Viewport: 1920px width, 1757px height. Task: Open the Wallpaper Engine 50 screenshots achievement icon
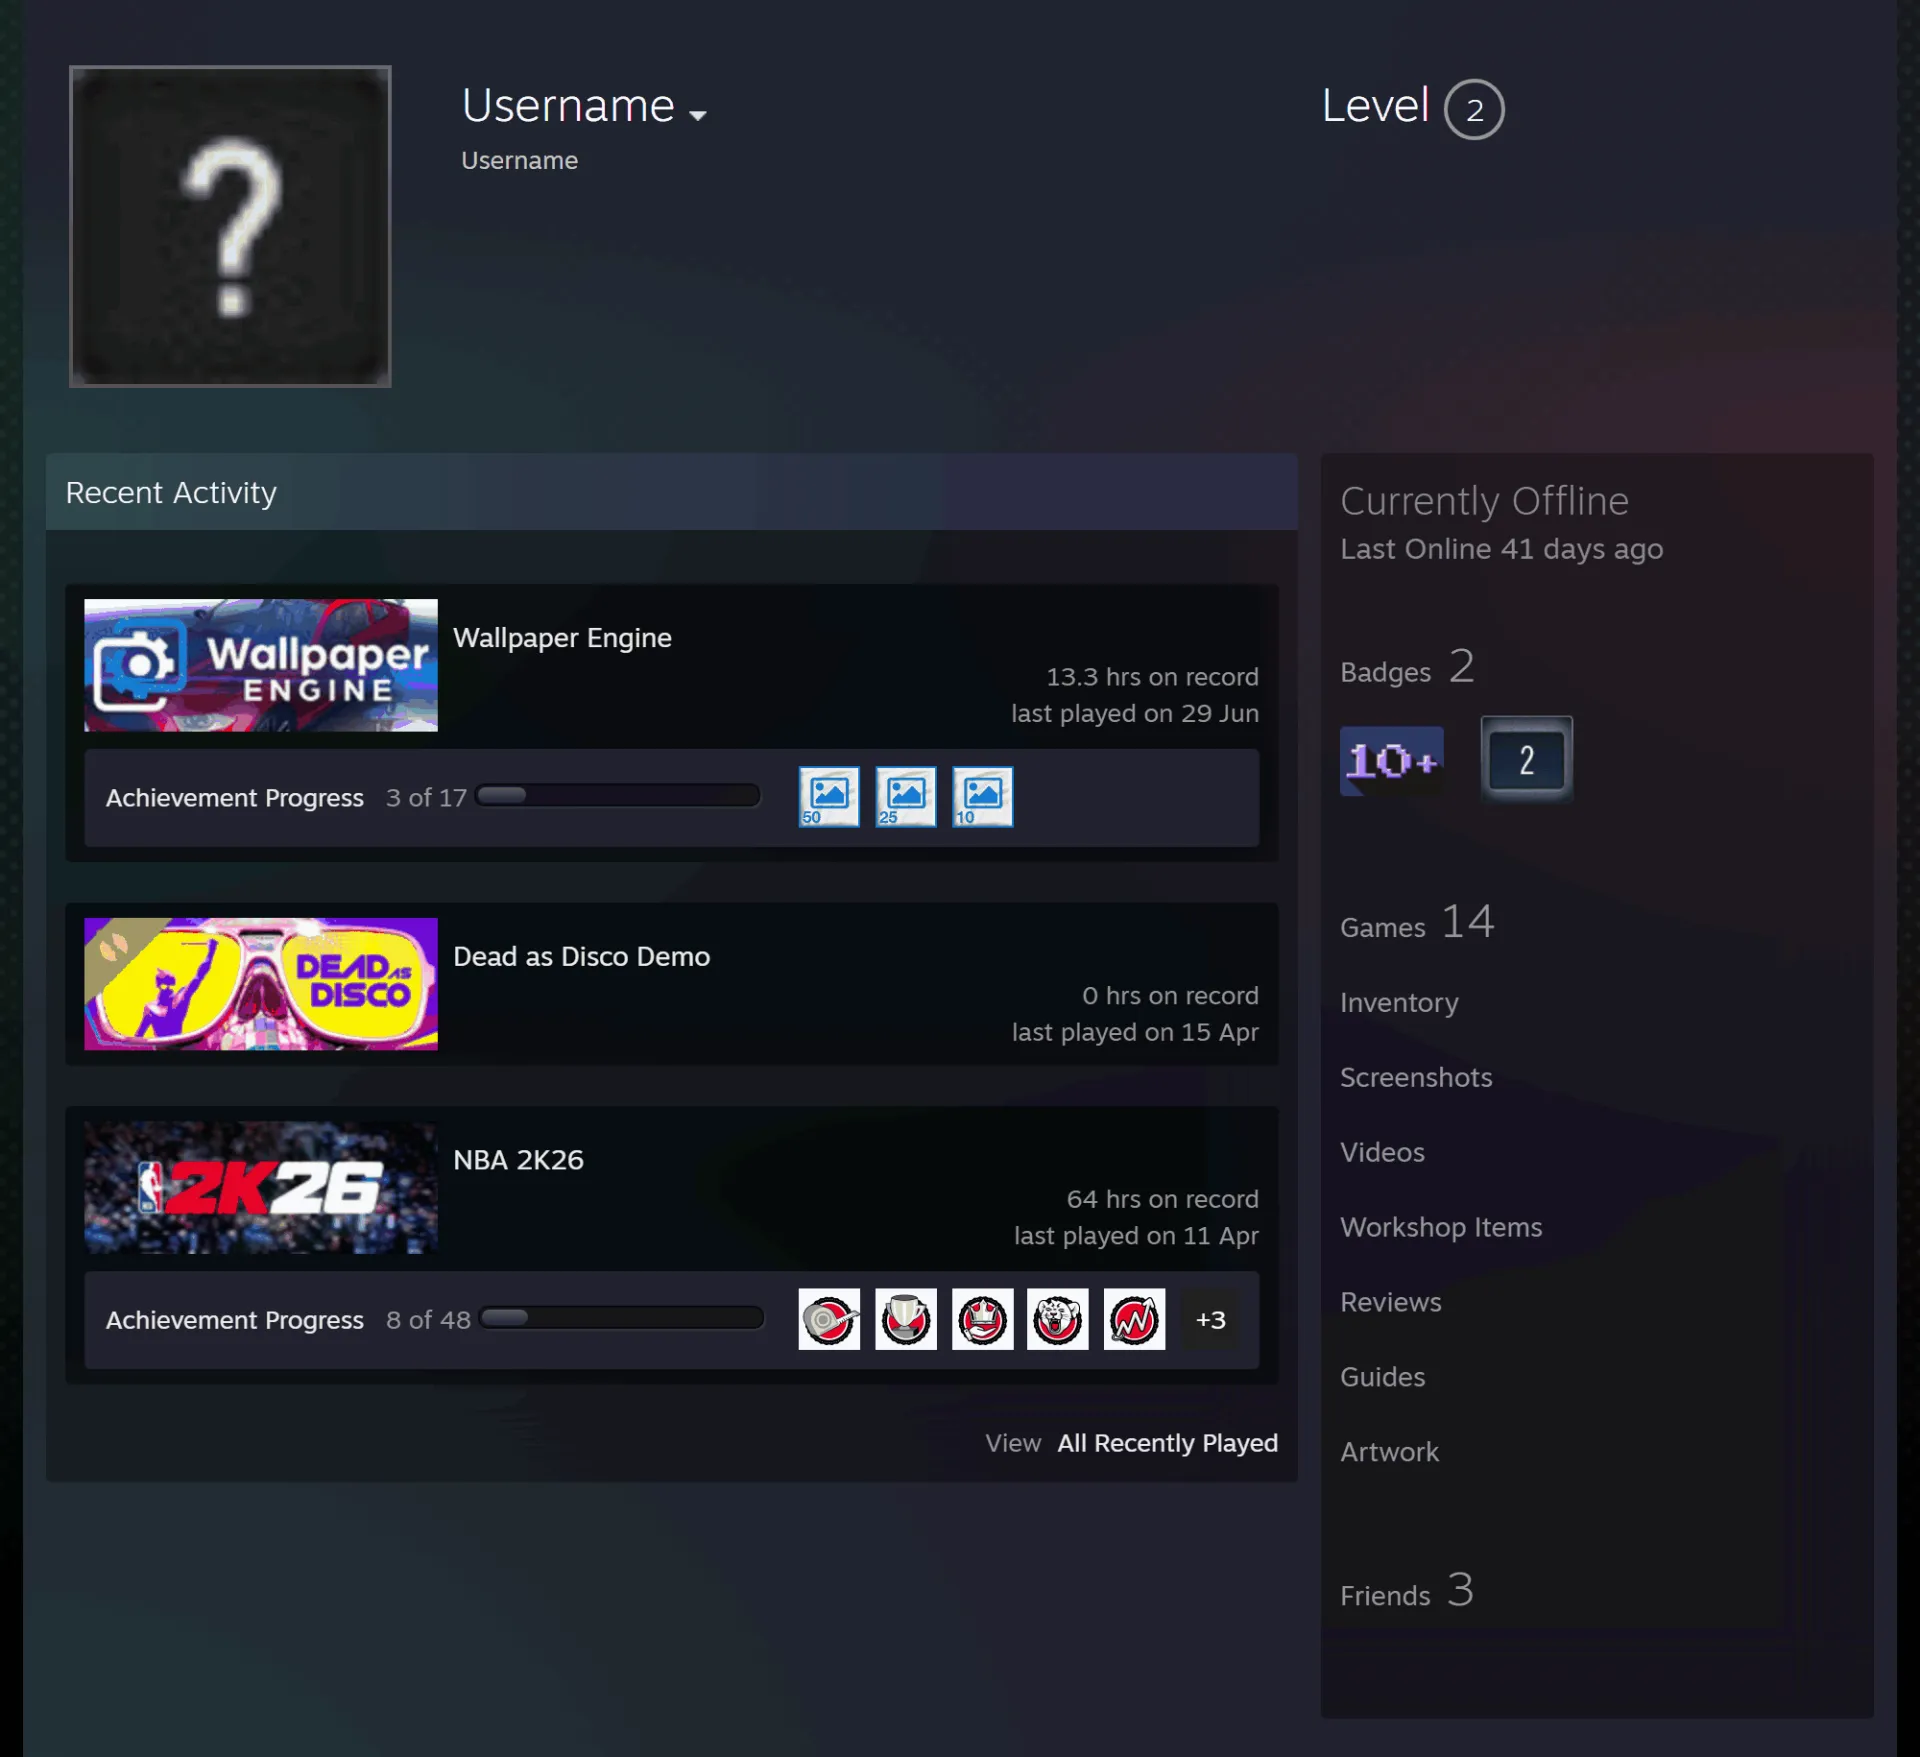pyautogui.click(x=829, y=797)
